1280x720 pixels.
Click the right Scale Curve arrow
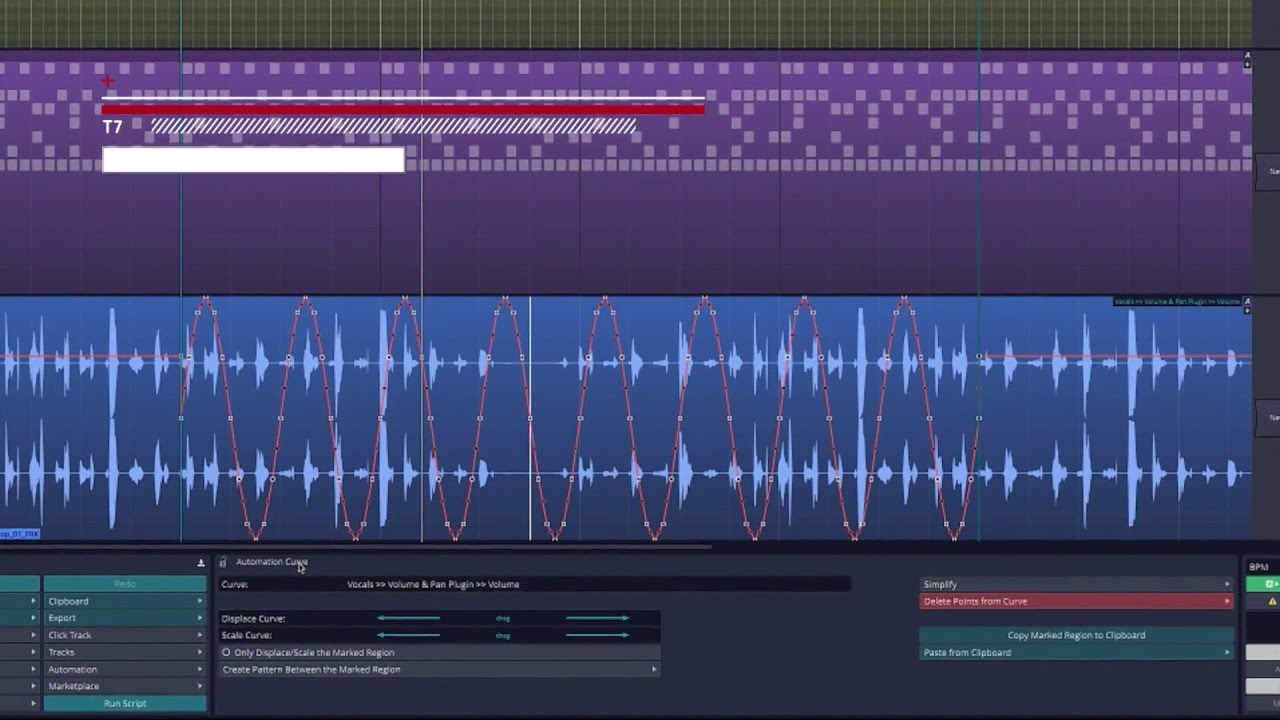point(598,635)
